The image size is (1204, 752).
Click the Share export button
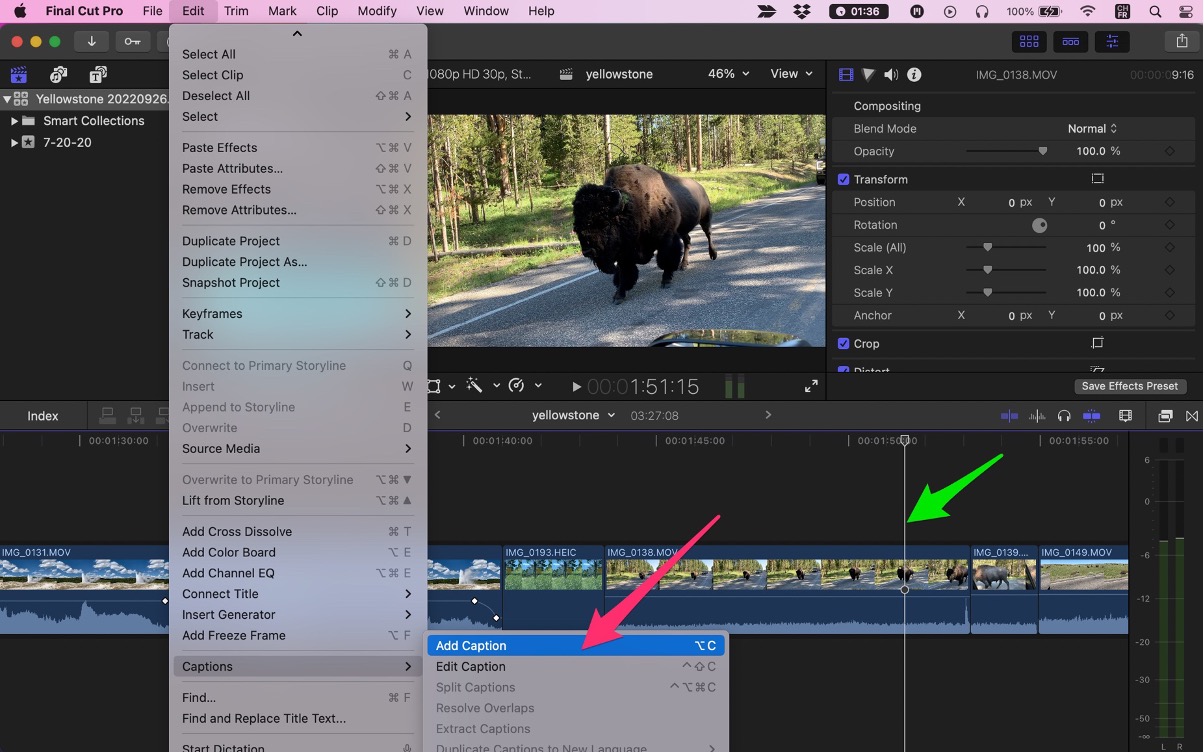(1181, 41)
